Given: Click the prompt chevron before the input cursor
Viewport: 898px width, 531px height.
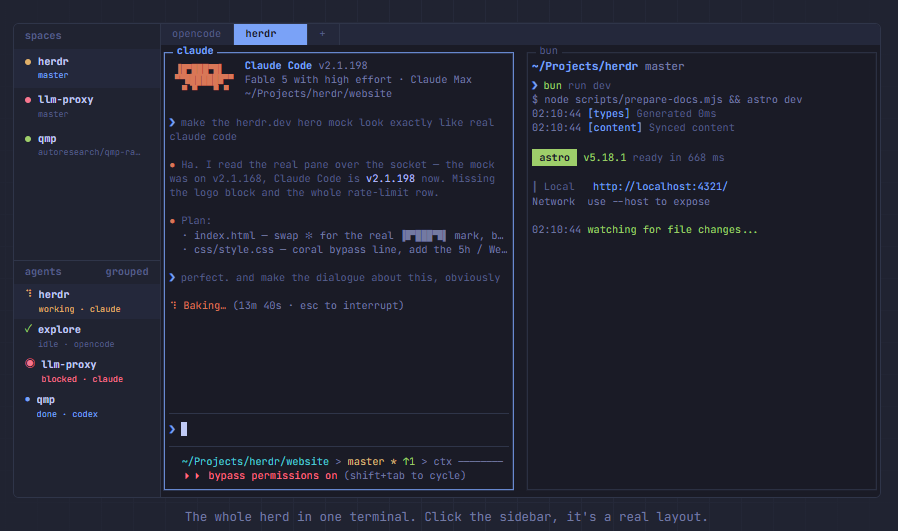Looking at the screenshot, I should [x=172, y=429].
